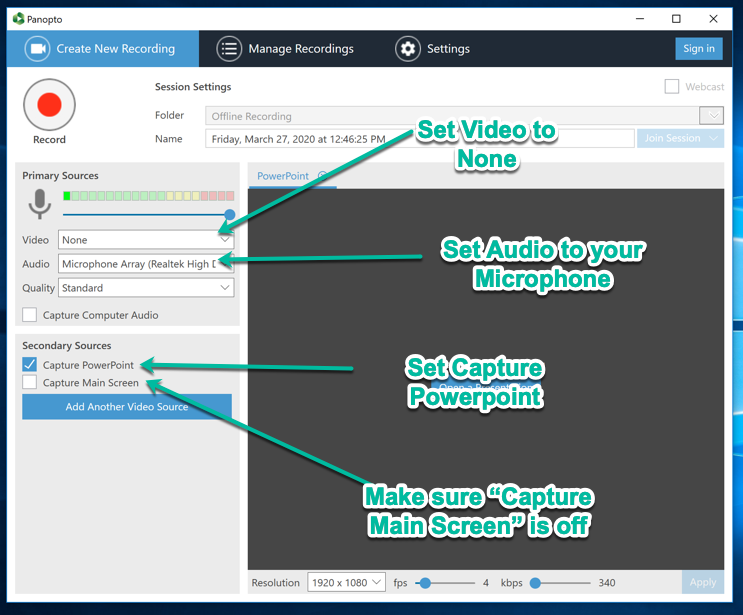Click the Apply button

point(703,582)
